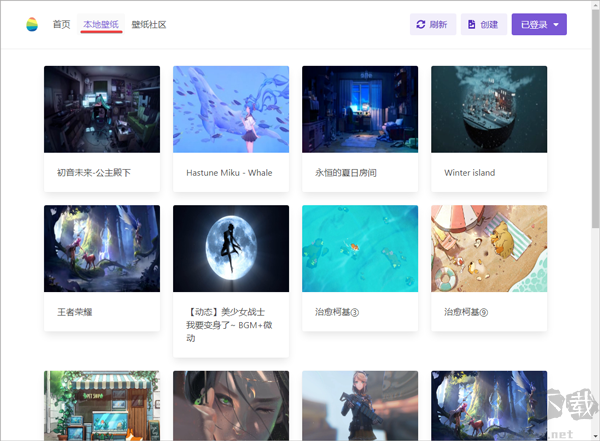This screenshot has height=441, width=600.
Task: Click the colorful app logo icon
Action: pyautogui.click(x=33, y=24)
